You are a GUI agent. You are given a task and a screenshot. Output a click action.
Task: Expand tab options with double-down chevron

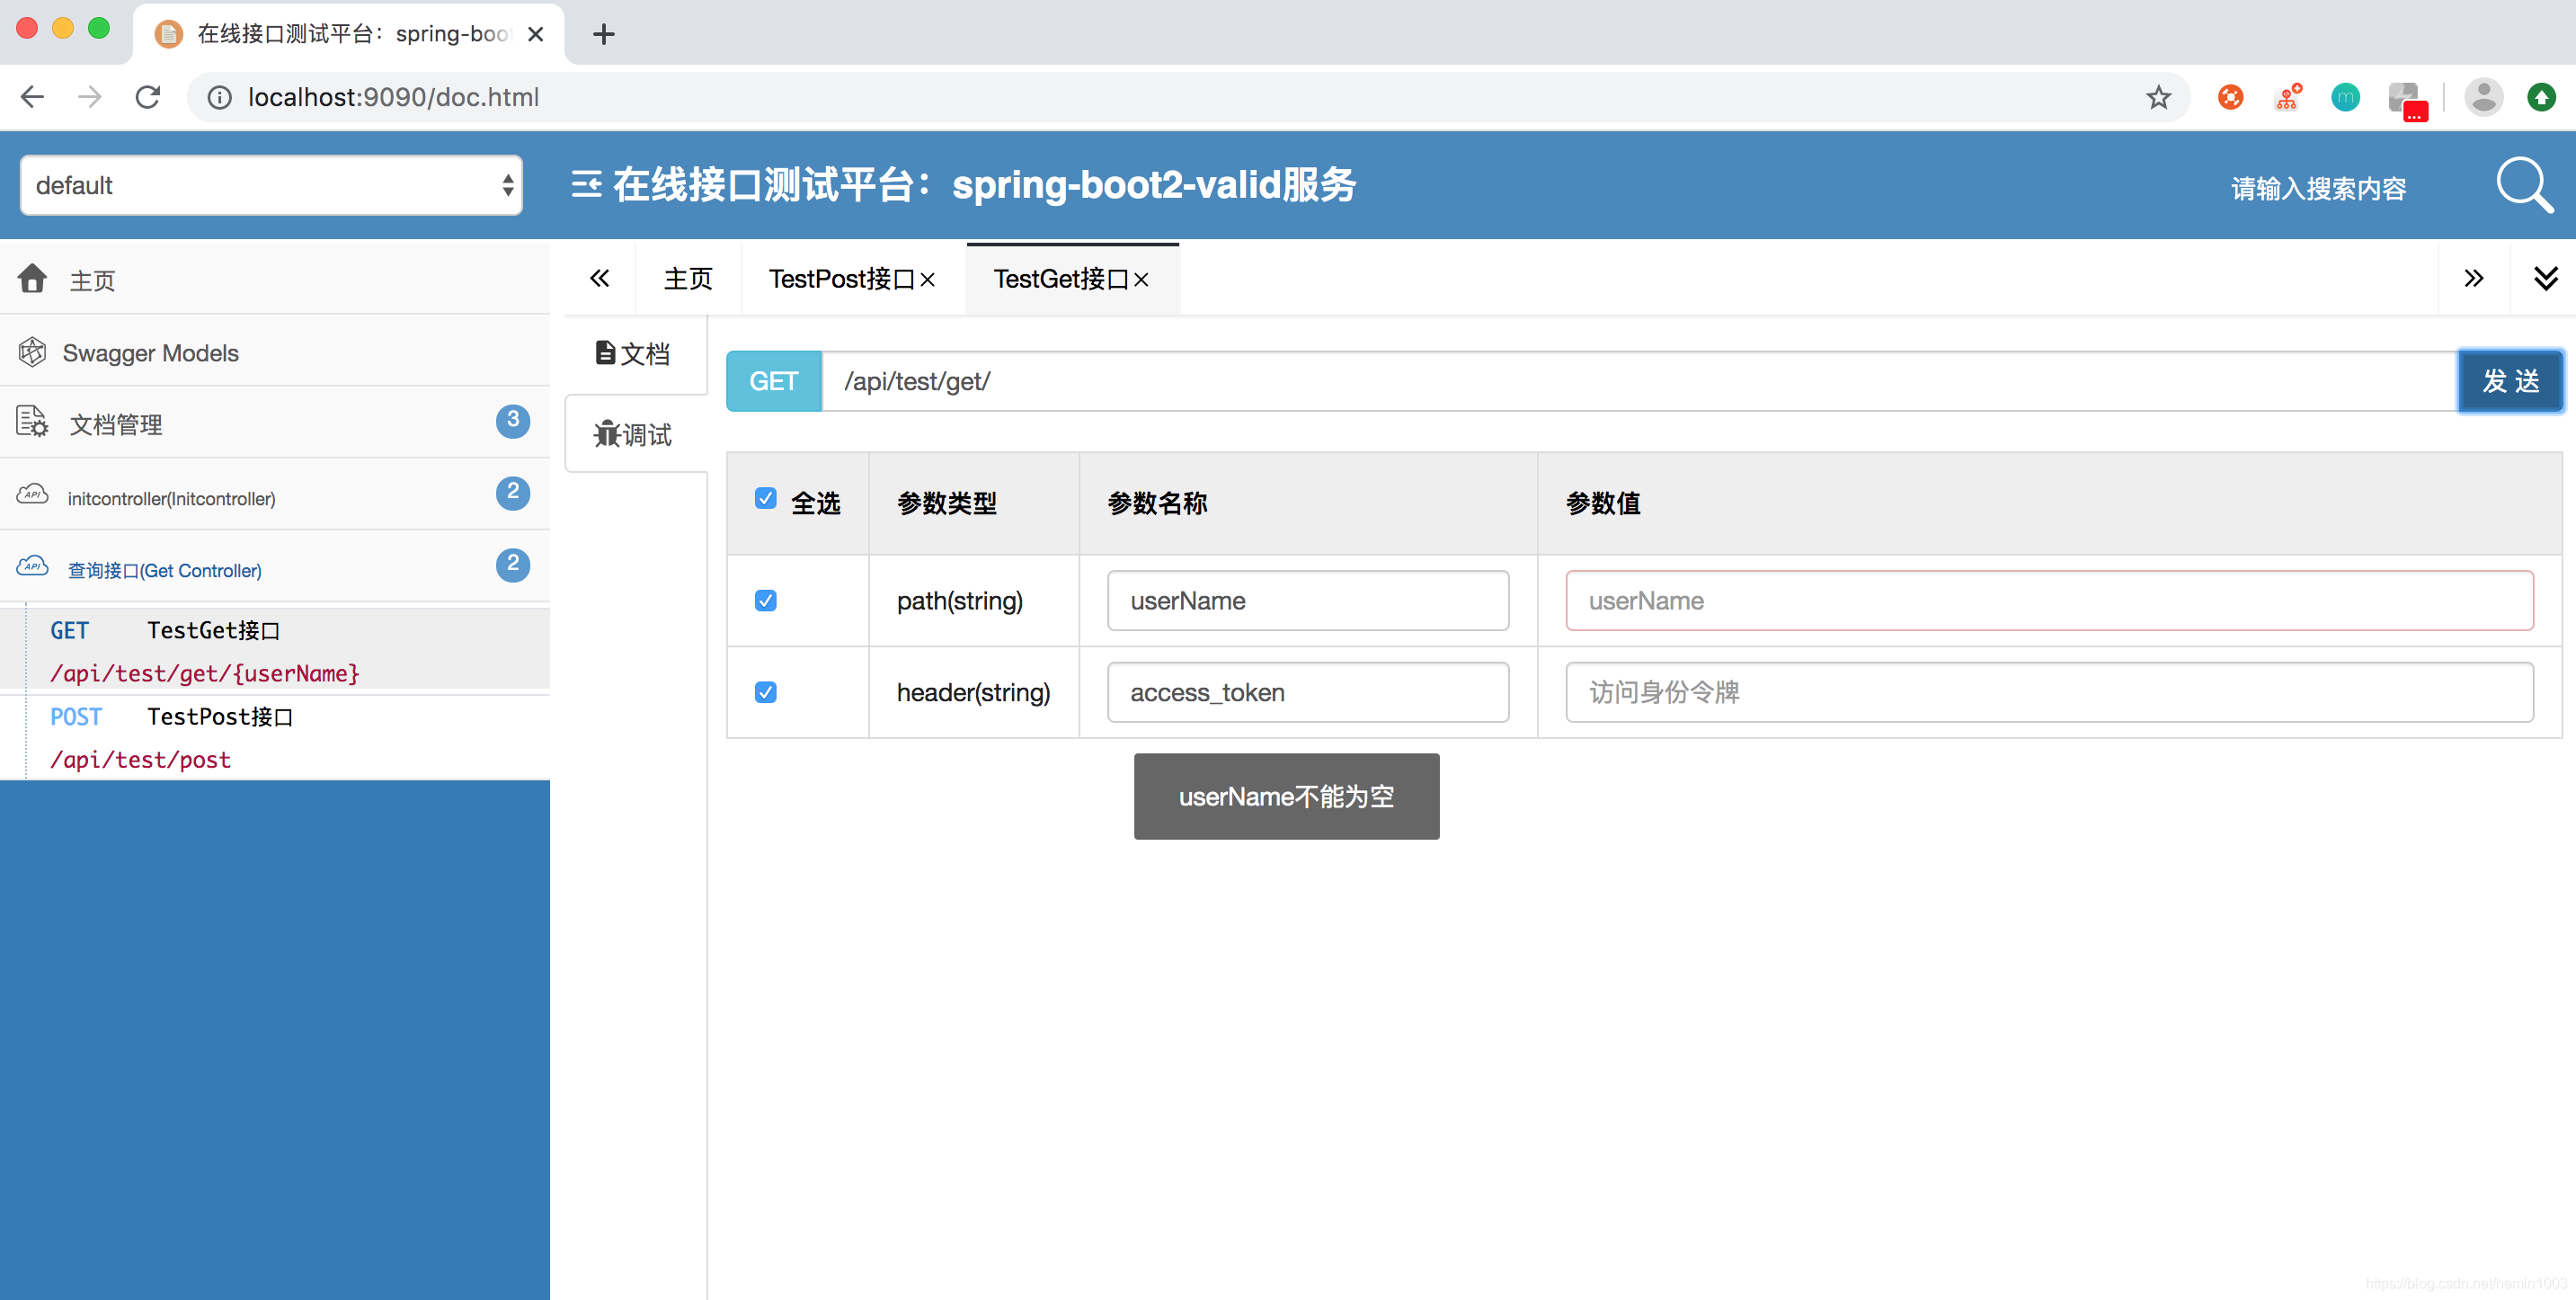(x=2545, y=279)
